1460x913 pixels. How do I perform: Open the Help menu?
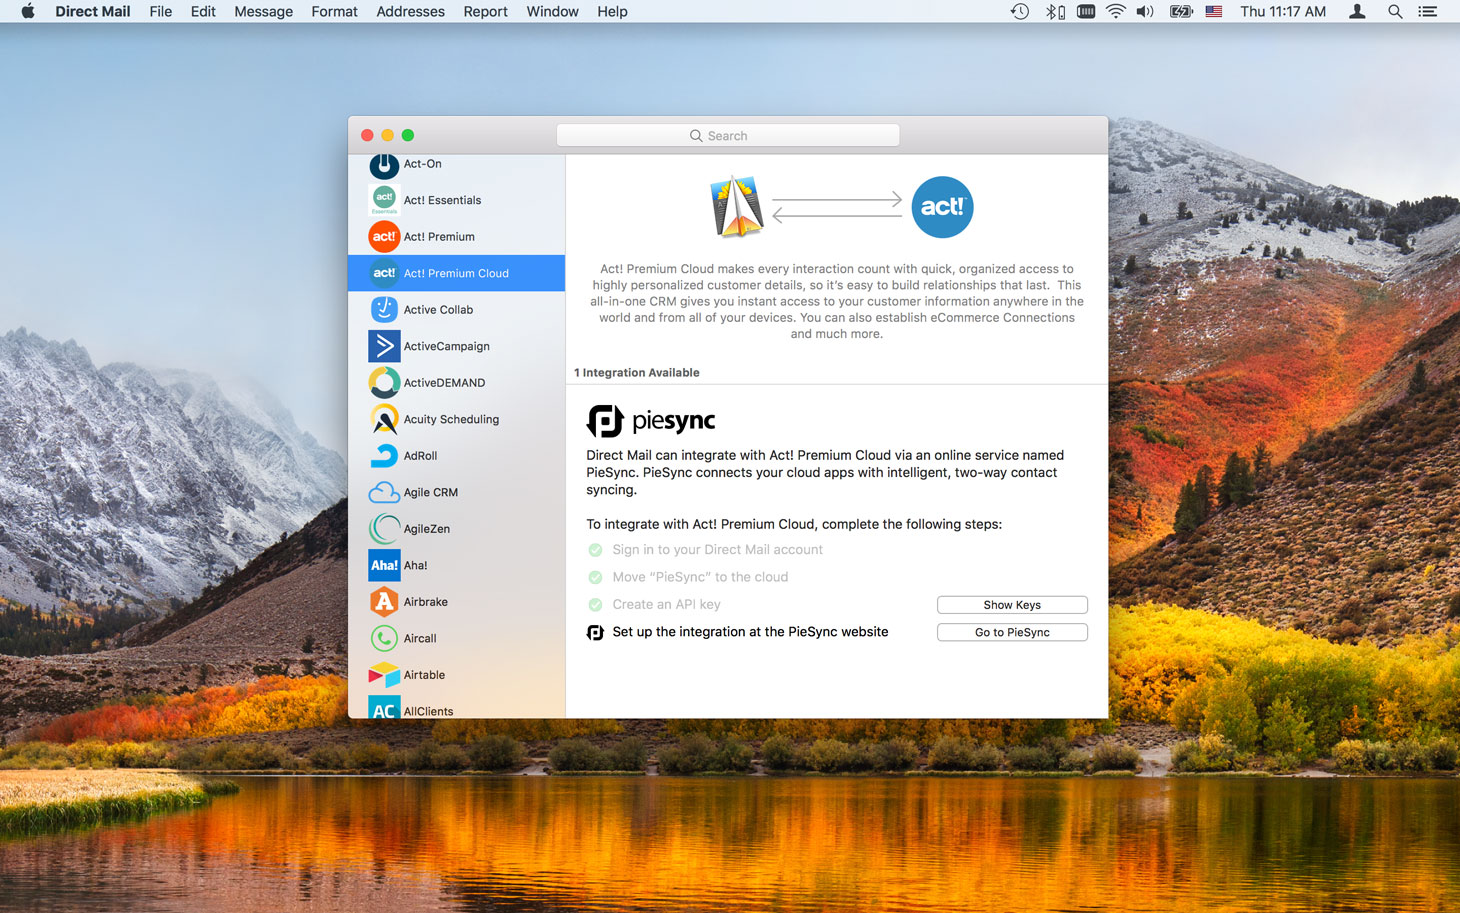point(612,12)
